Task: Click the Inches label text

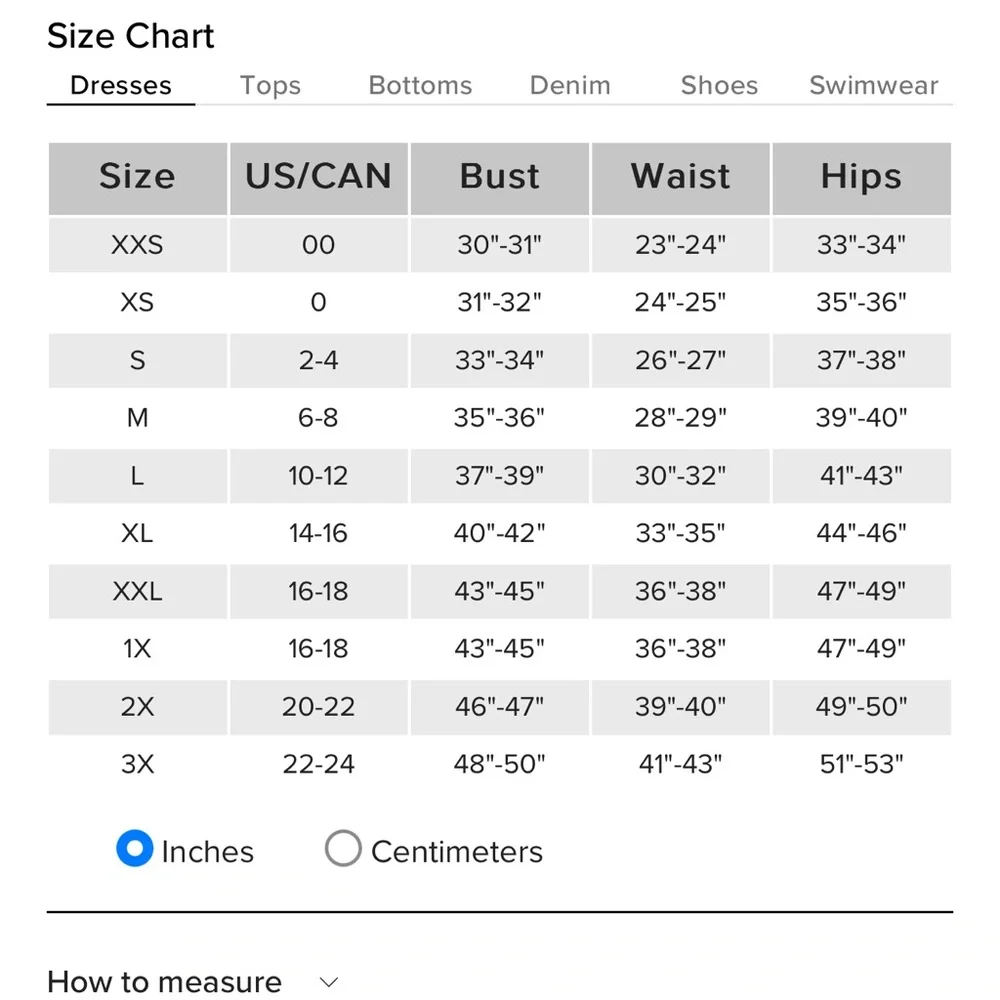Action: pos(207,852)
